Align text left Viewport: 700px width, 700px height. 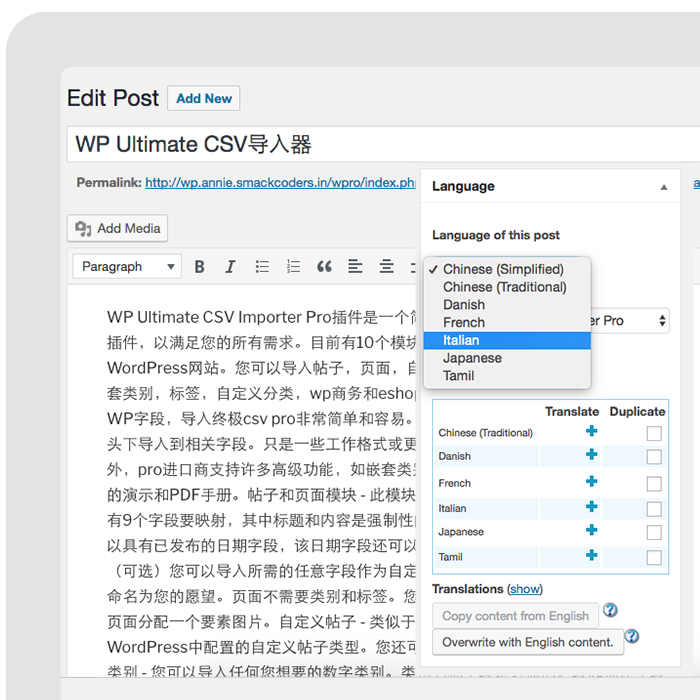(355, 267)
